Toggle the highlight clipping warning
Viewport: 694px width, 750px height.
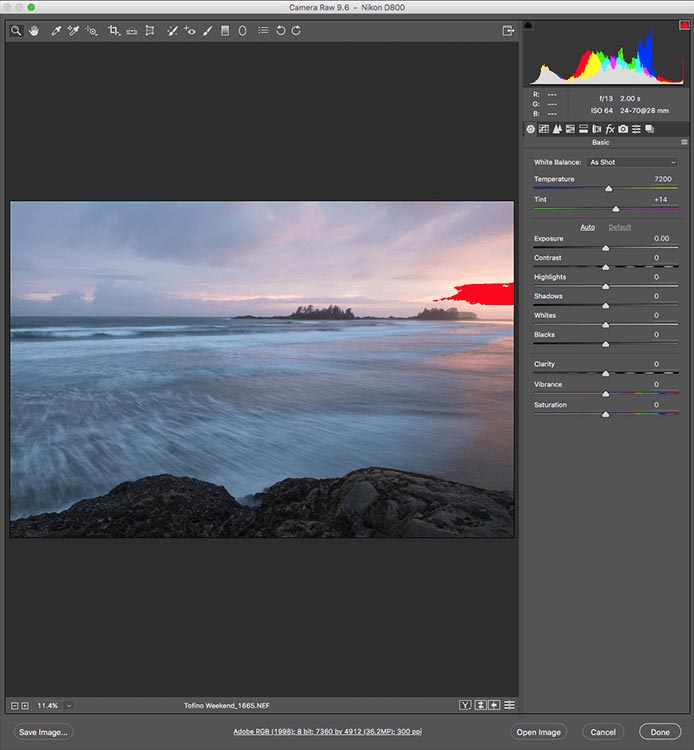(x=682, y=24)
